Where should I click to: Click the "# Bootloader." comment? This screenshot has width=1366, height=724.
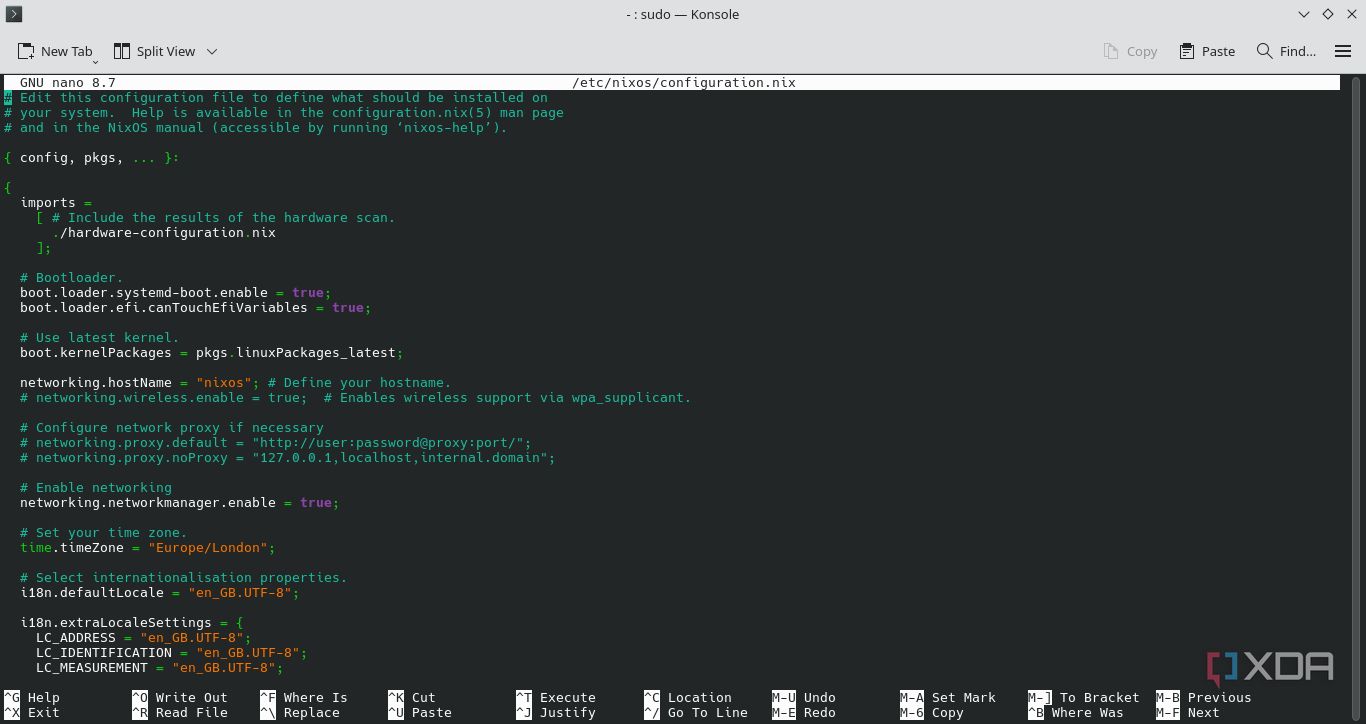click(72, 278)
